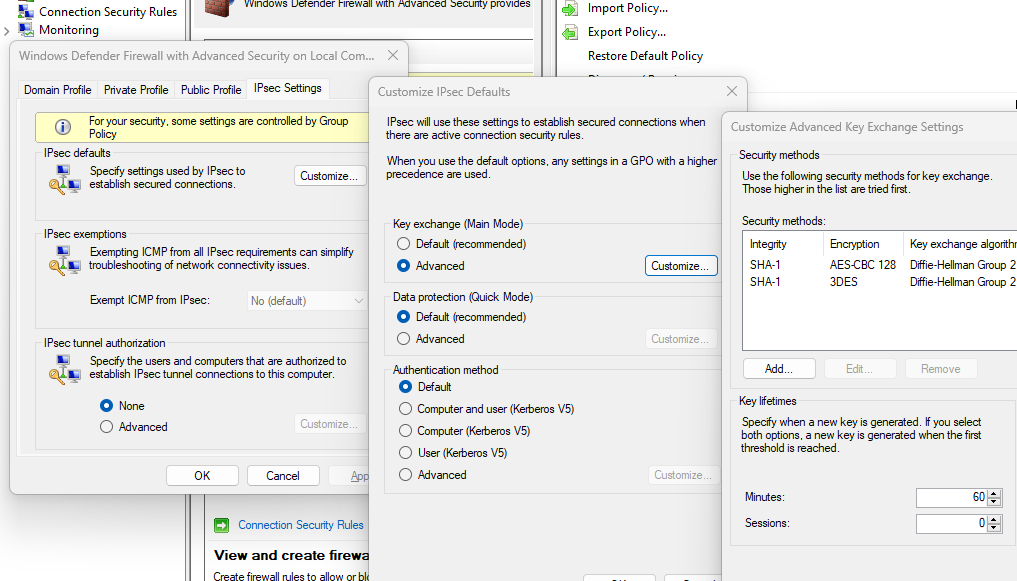Click the Integrity column header
This screenshot has height=581, width=1017.
[783, 244]
